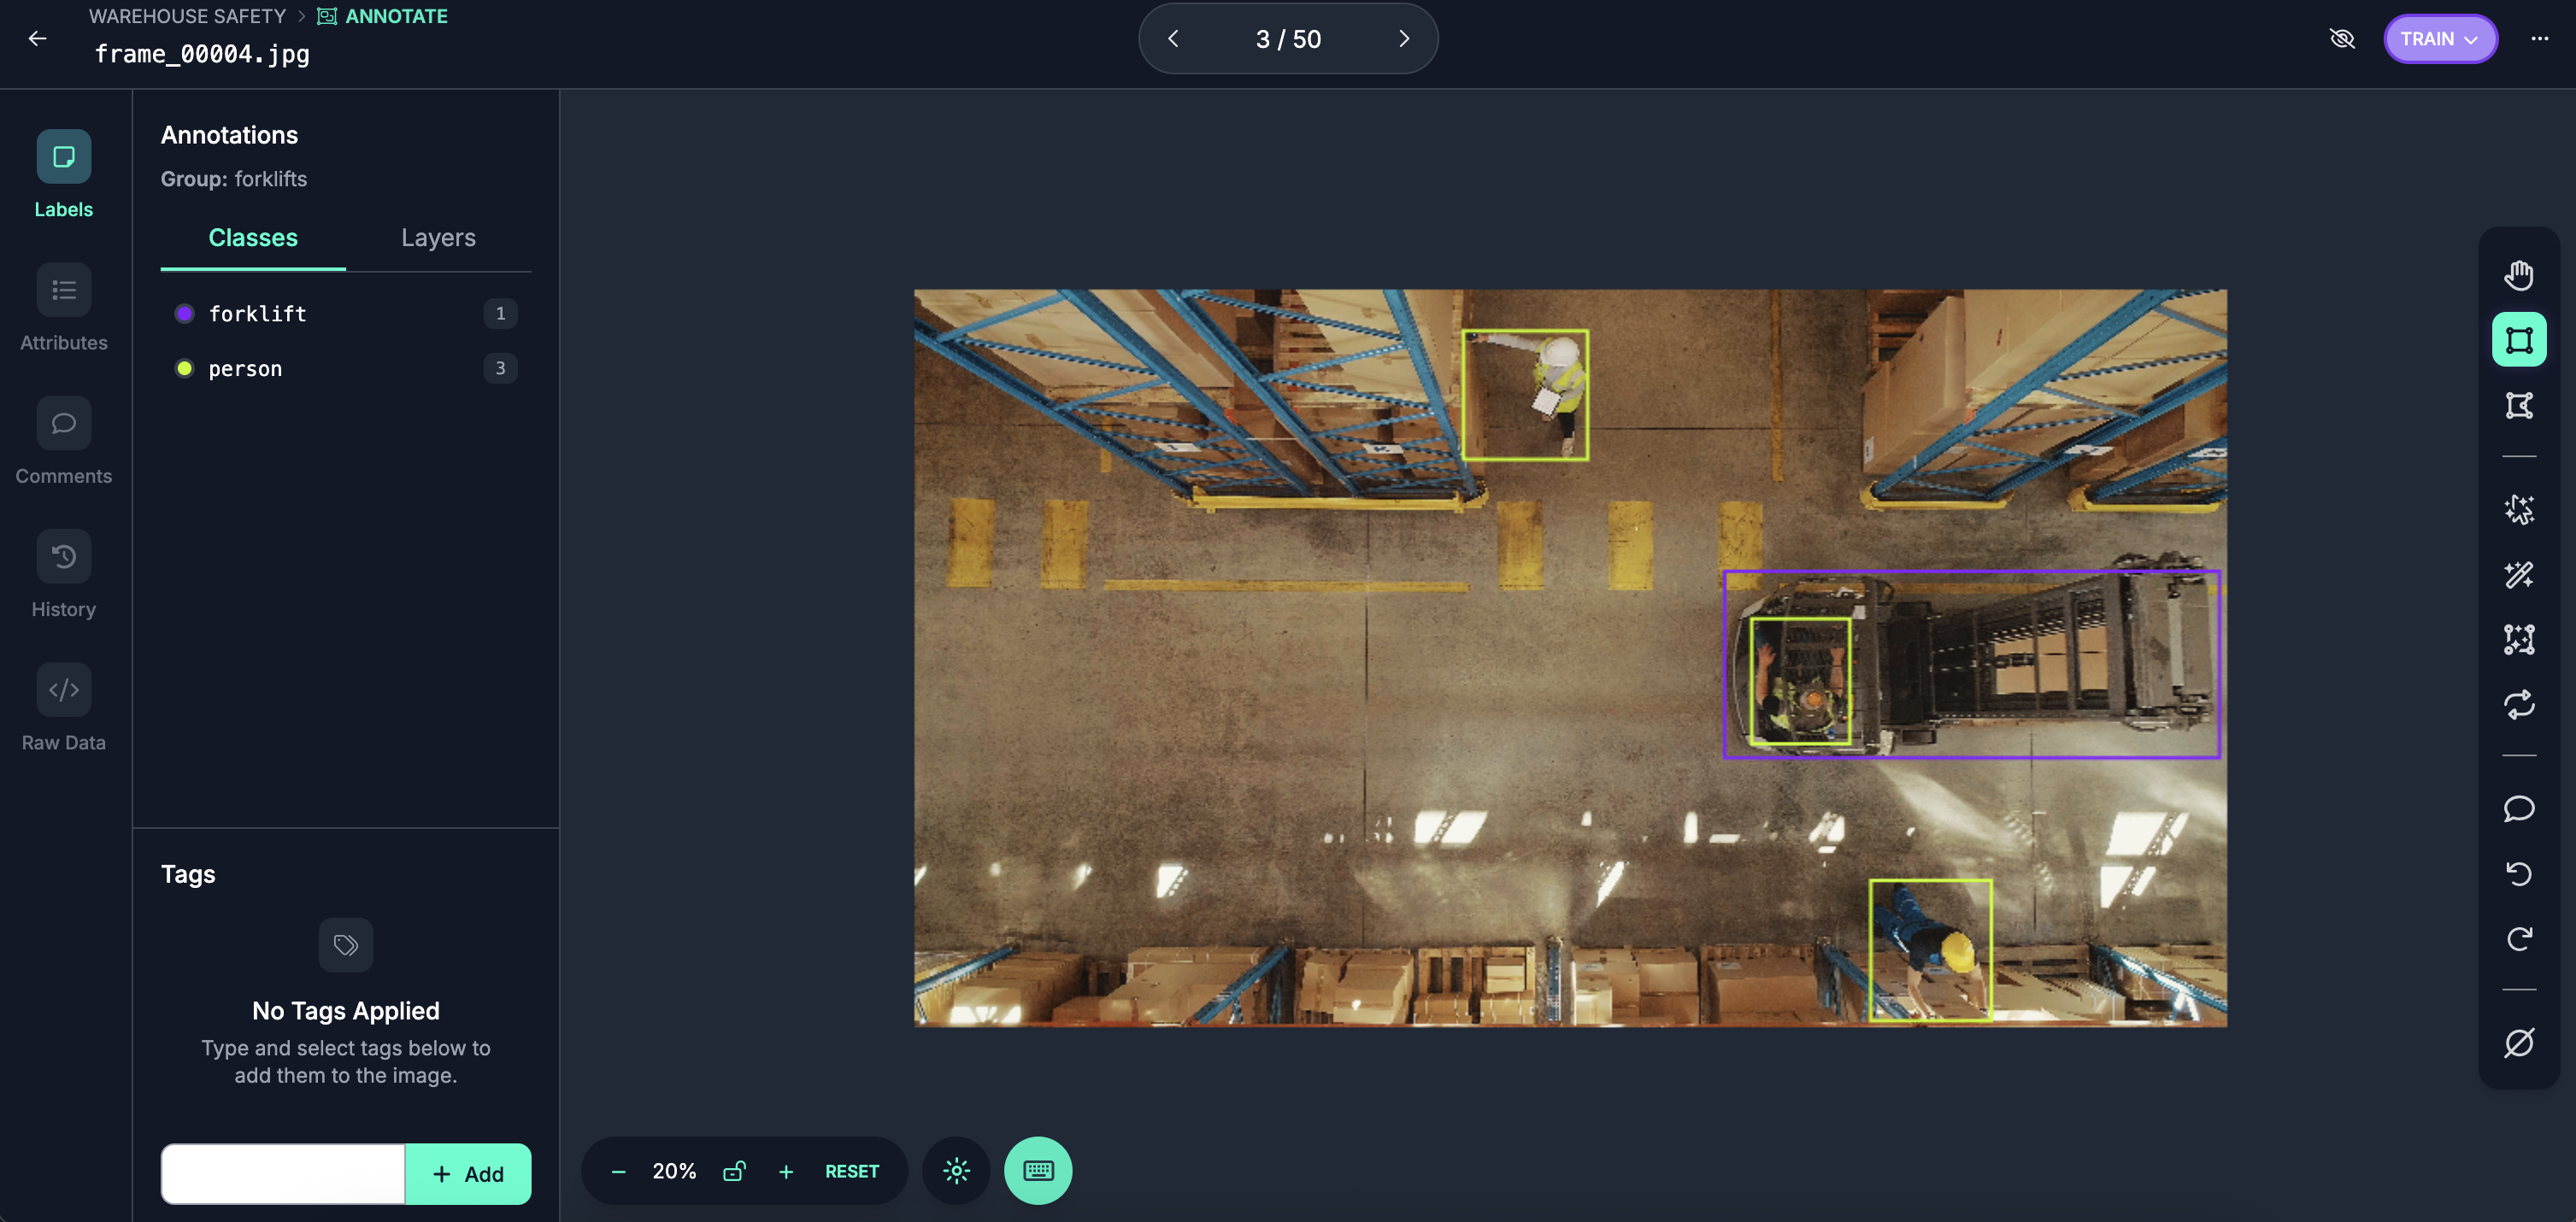Mark image as null with slashed circle
The width and height of the screenshot is (2576, 1222).
pyautogui.click(x=2518, y=1042)
